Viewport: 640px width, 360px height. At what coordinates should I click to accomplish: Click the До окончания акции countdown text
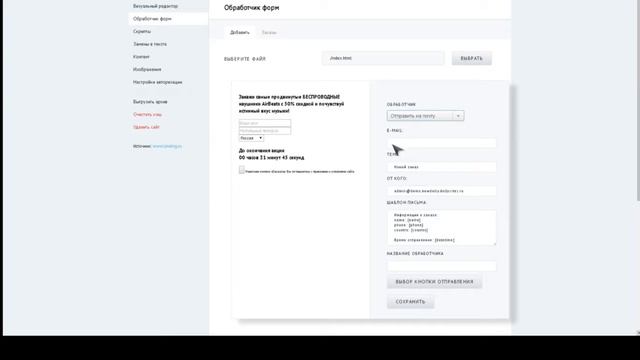(271, 154)
